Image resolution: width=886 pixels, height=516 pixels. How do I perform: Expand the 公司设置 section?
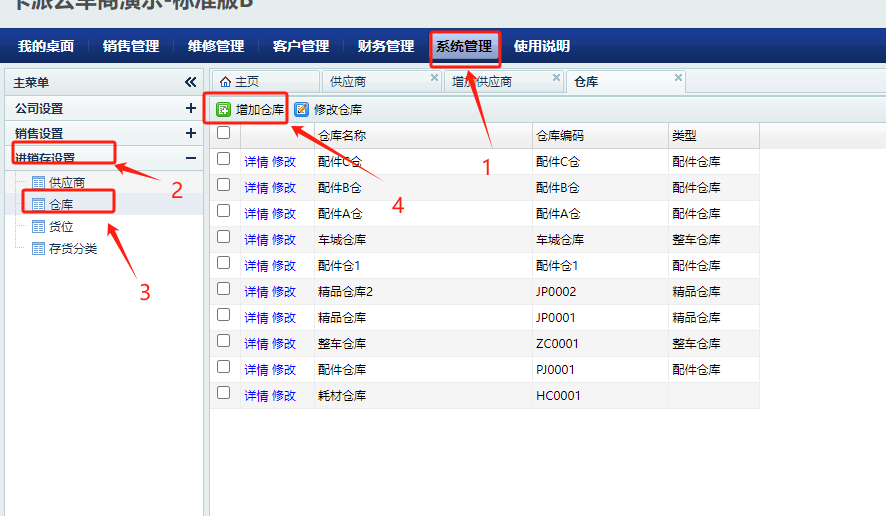pyautogui.click(x=190, y=108)
